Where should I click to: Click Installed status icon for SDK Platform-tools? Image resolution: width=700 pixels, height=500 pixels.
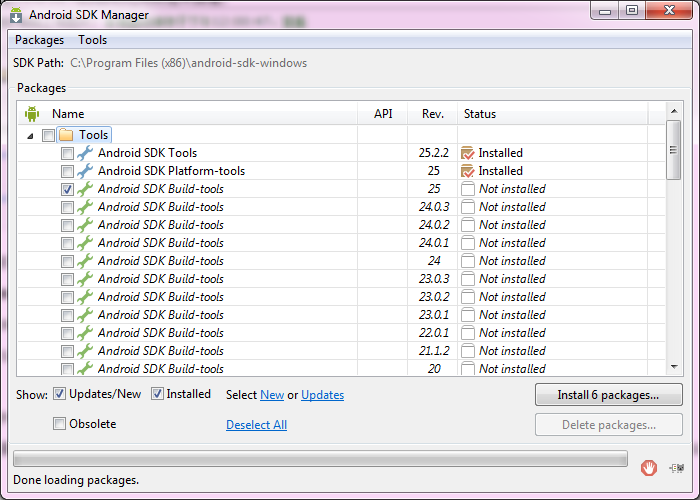468,171
